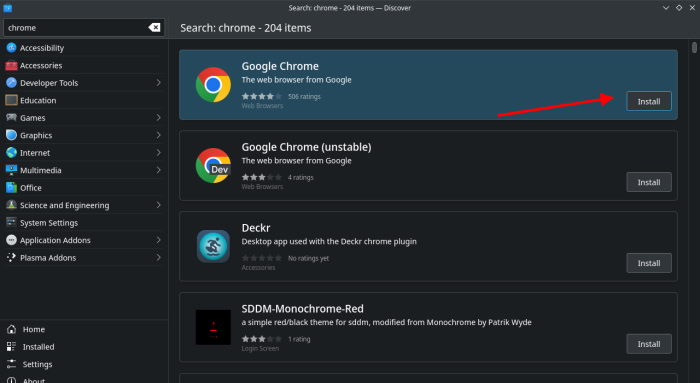This screenshot has width=700, height=383.
Task: Click the Settings text label
Action: click(38, 364)
